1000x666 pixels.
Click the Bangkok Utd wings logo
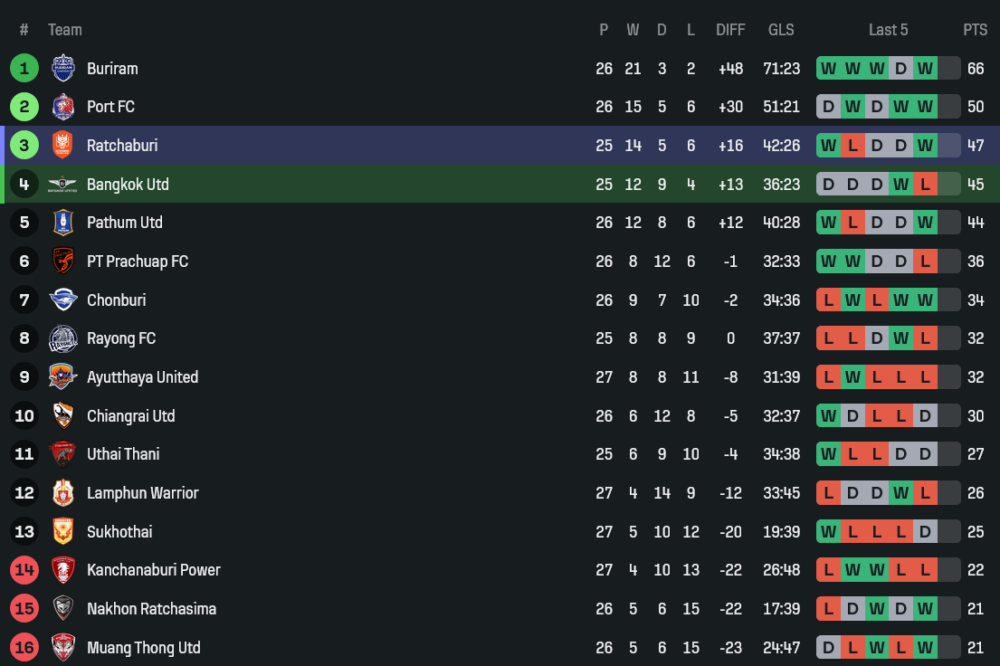63,184
